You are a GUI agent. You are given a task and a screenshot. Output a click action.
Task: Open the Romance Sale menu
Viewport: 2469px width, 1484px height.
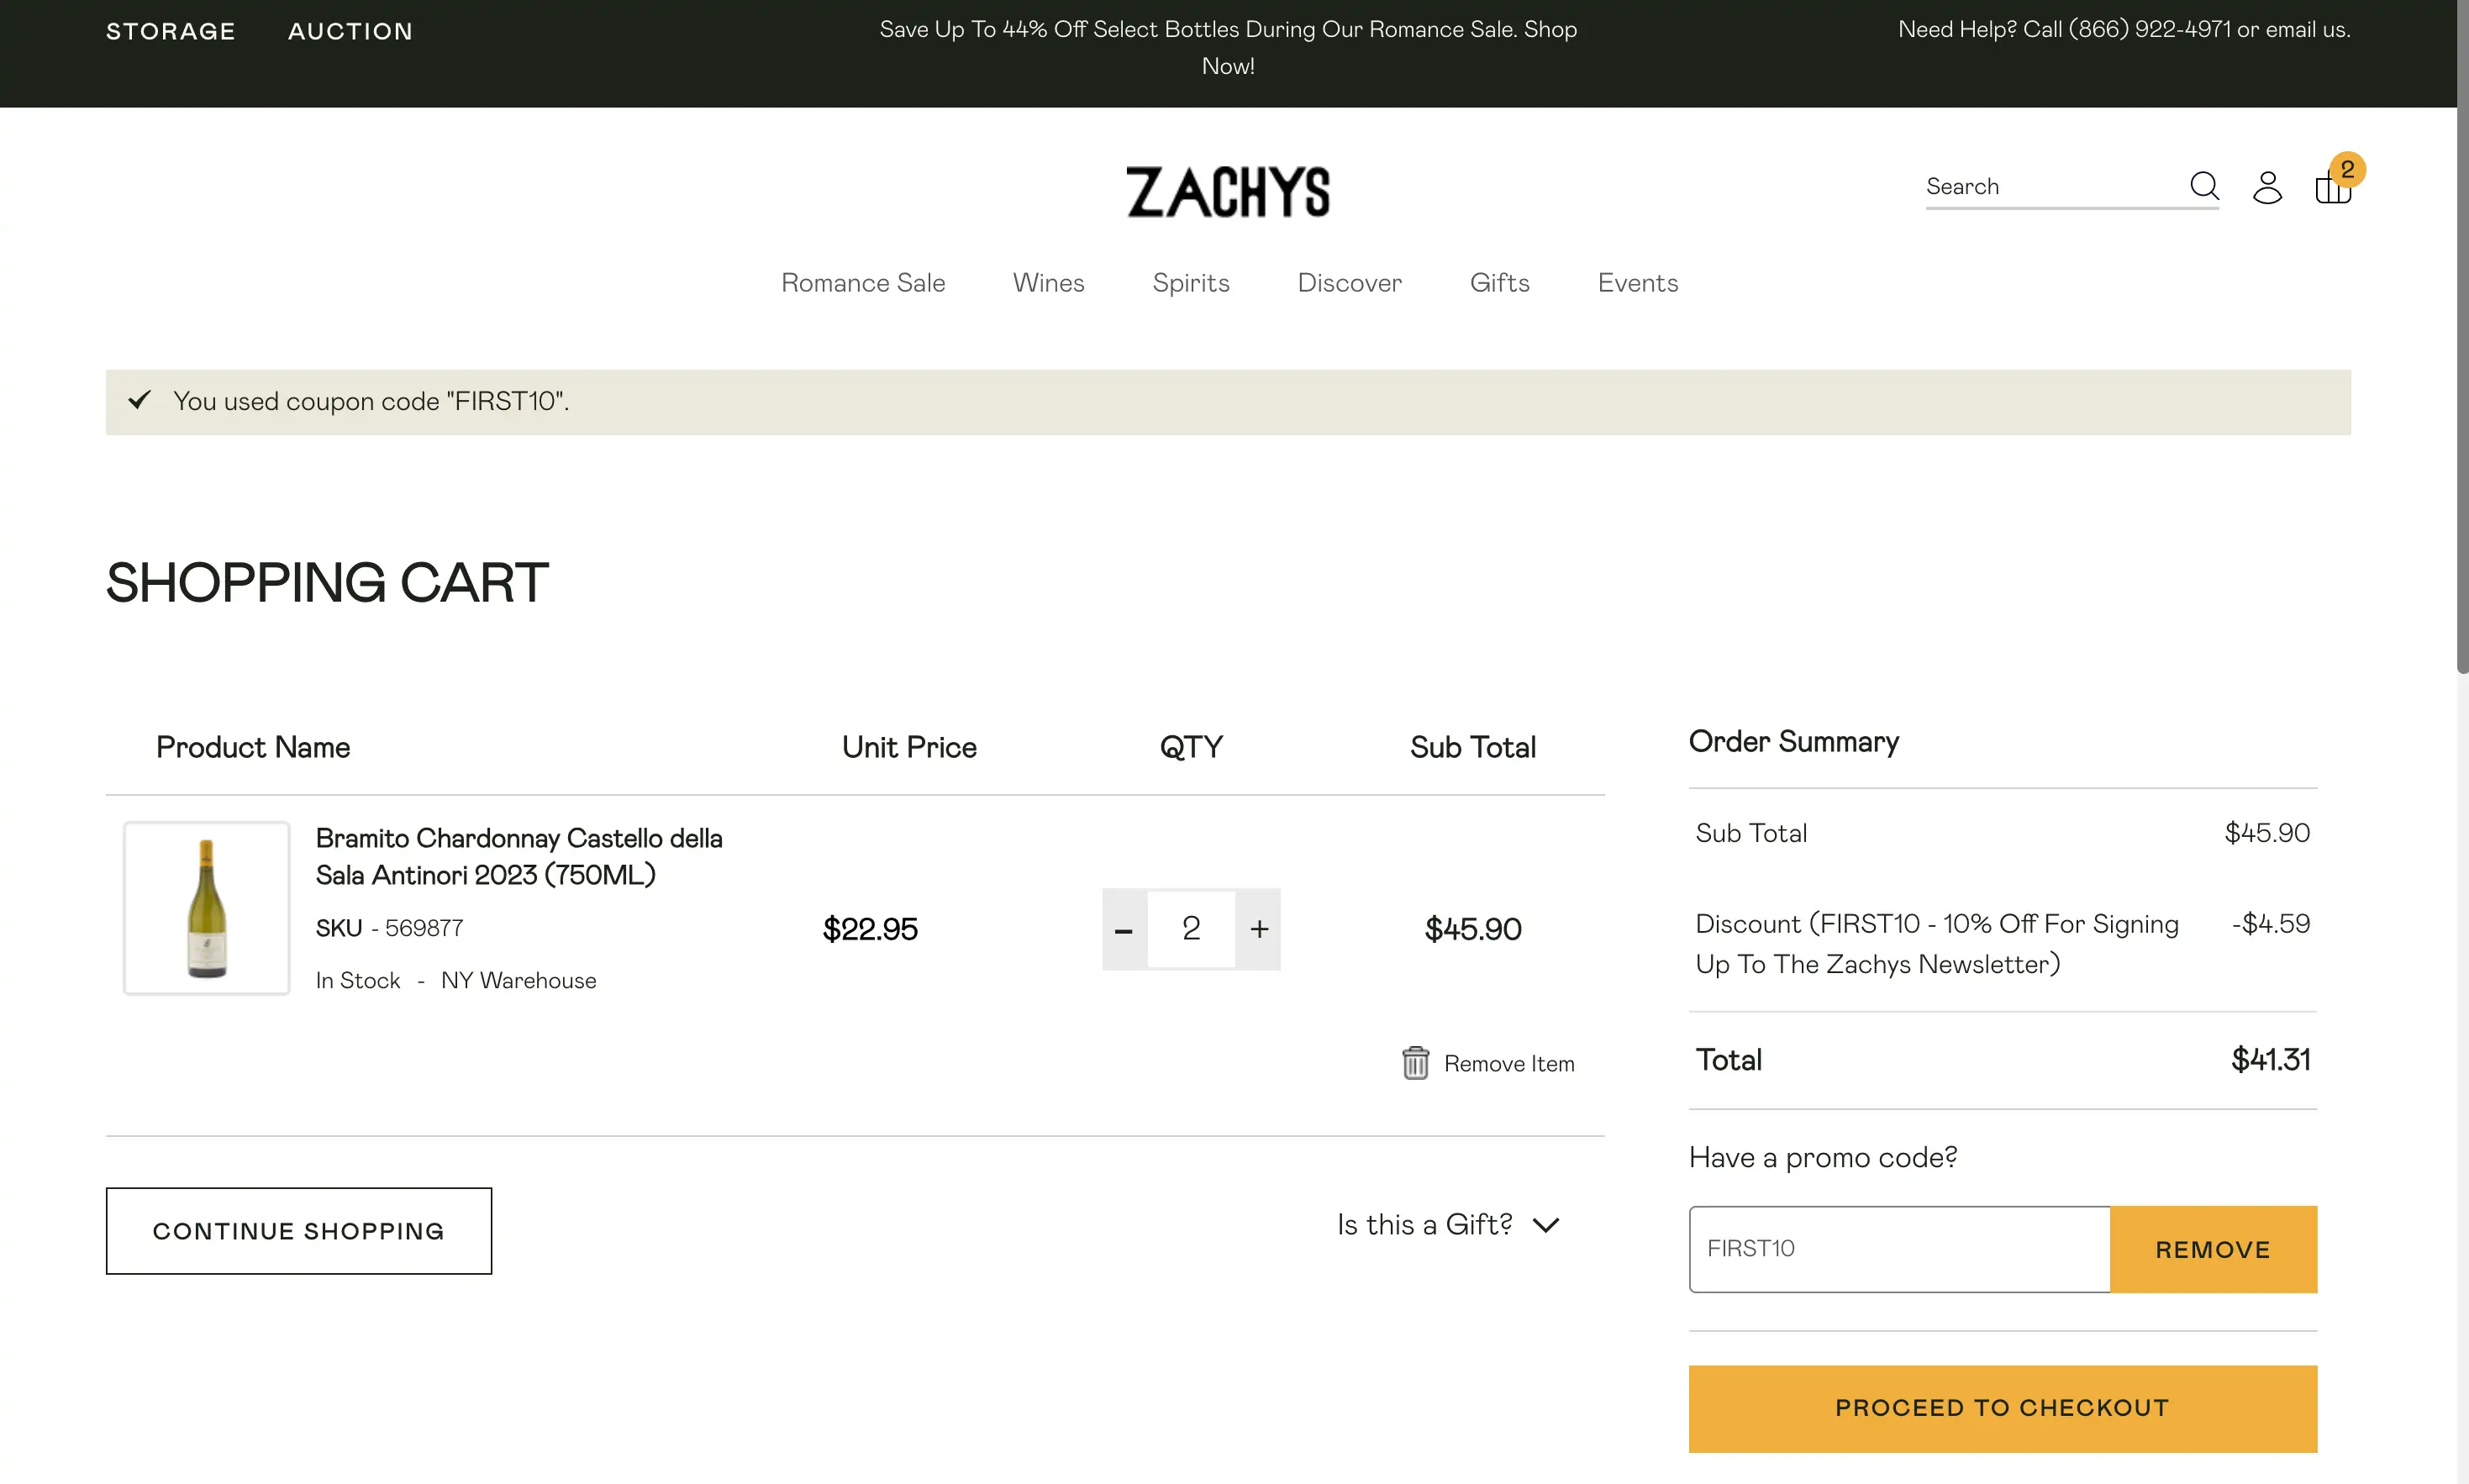[863, 283]
